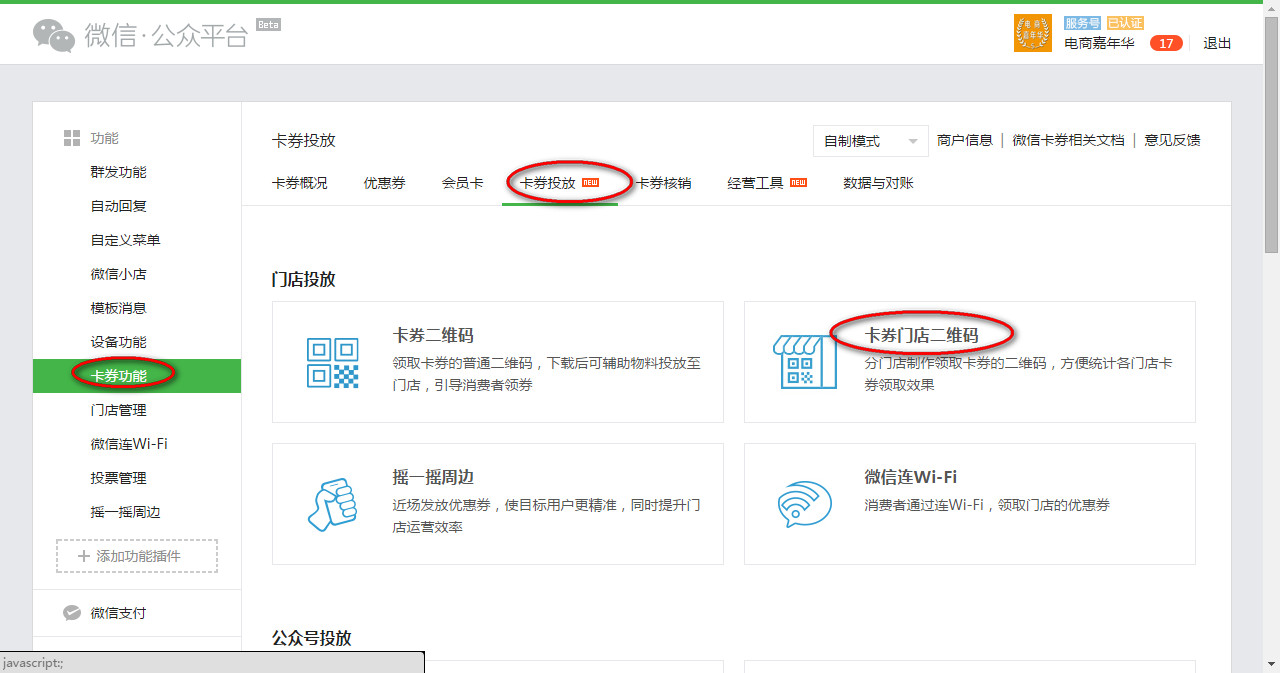1280x673 pixels.
Task: Click the QR code icon for 卡券二维码
Action: tap(332, 362)
